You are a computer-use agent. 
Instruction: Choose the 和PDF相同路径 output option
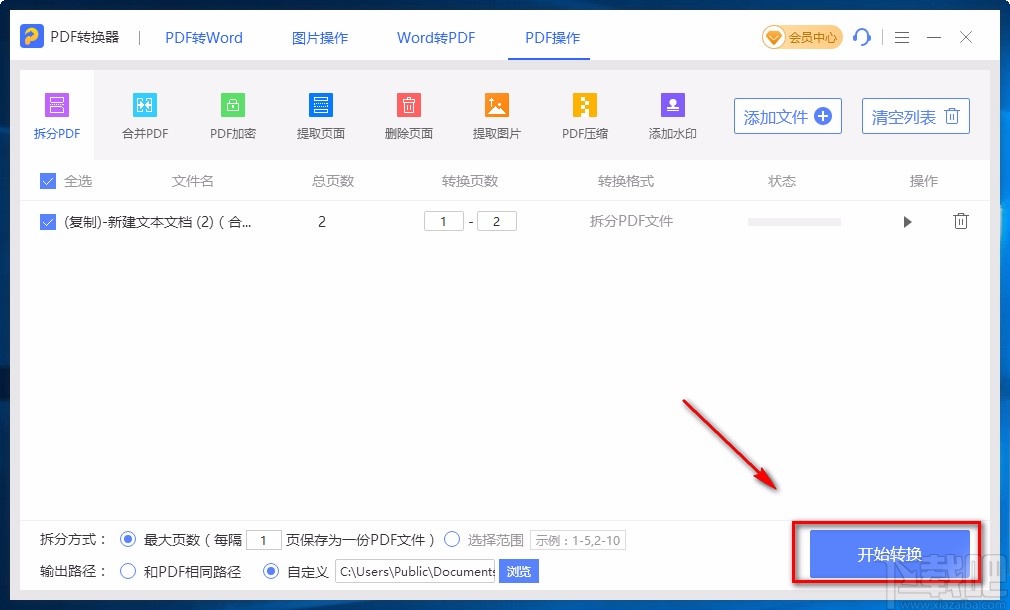[x=127, y=571]
